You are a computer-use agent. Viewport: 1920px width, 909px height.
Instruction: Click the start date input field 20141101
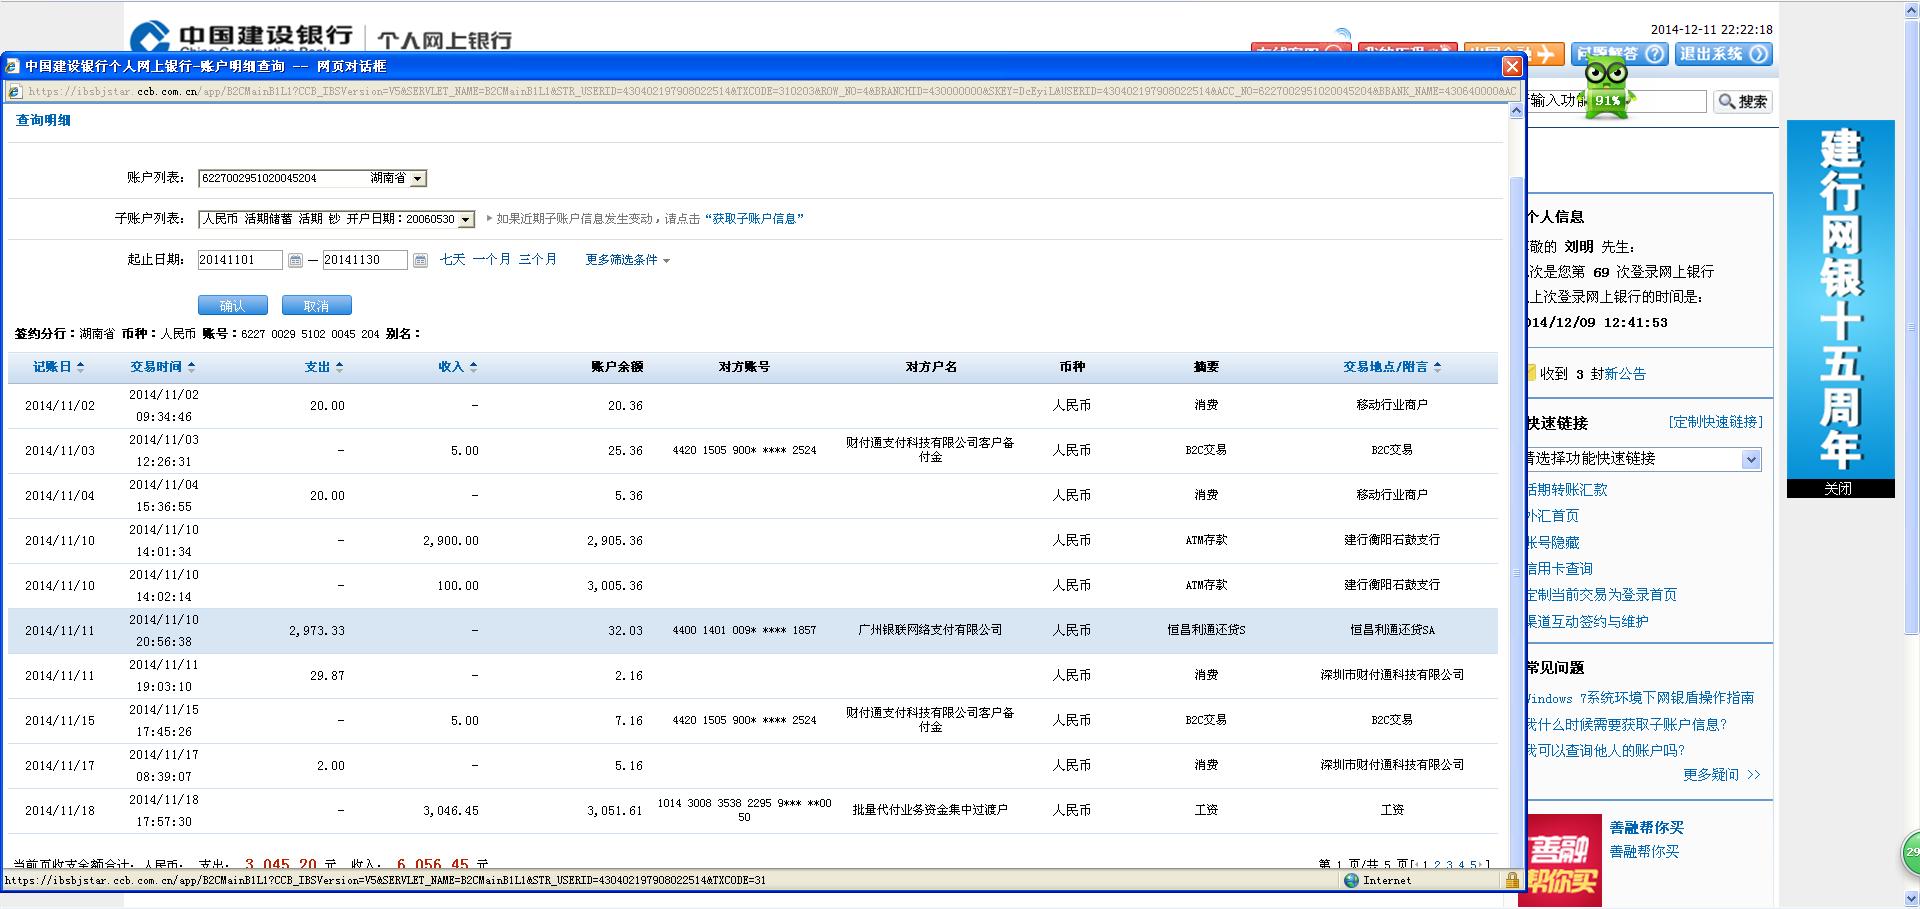[x=240, y=260]
